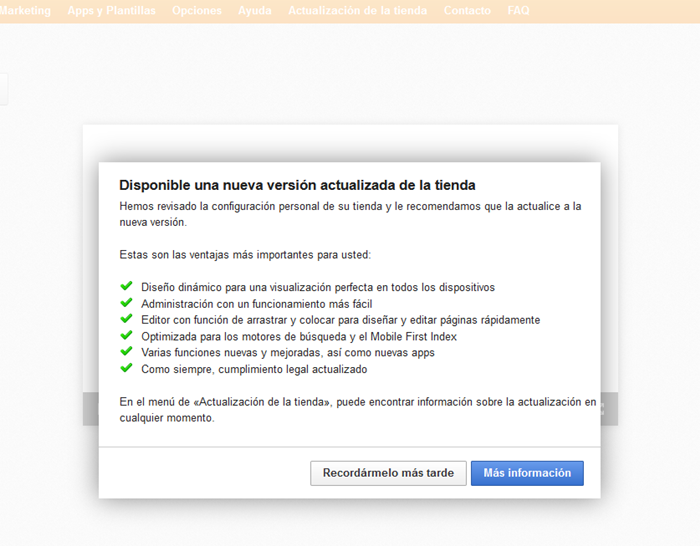This screenshot has height=546, width=700.
Task: Open the Contacto menu item
Action: click(467, 10)
